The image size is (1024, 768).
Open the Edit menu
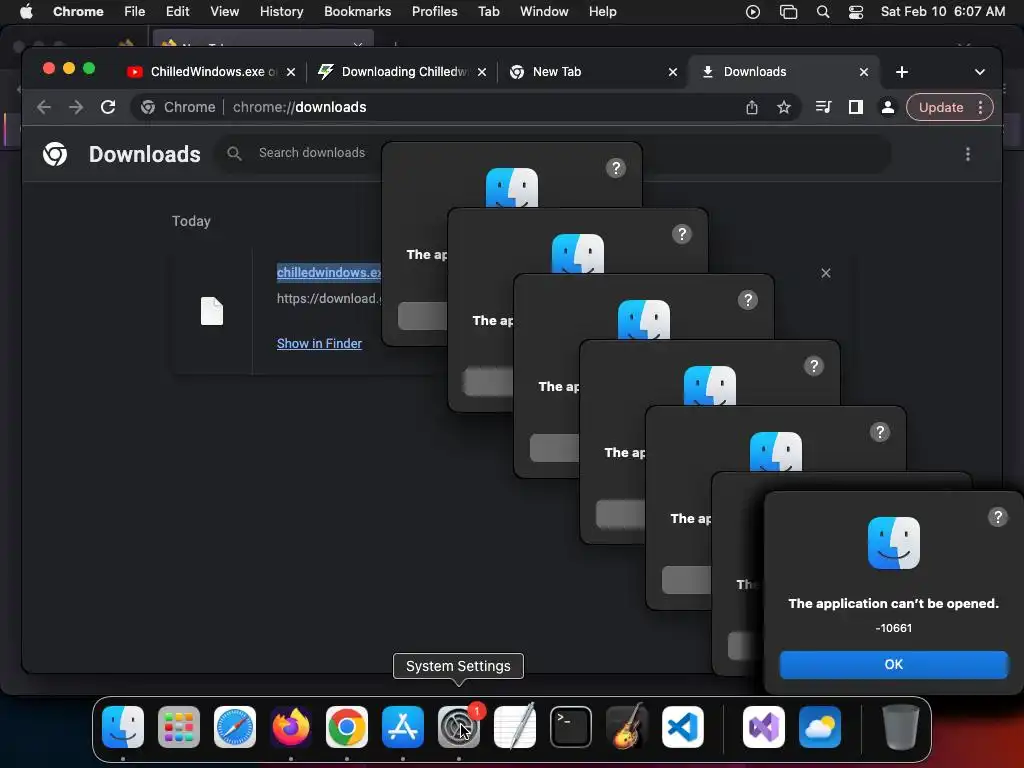[x=177, y=12]
